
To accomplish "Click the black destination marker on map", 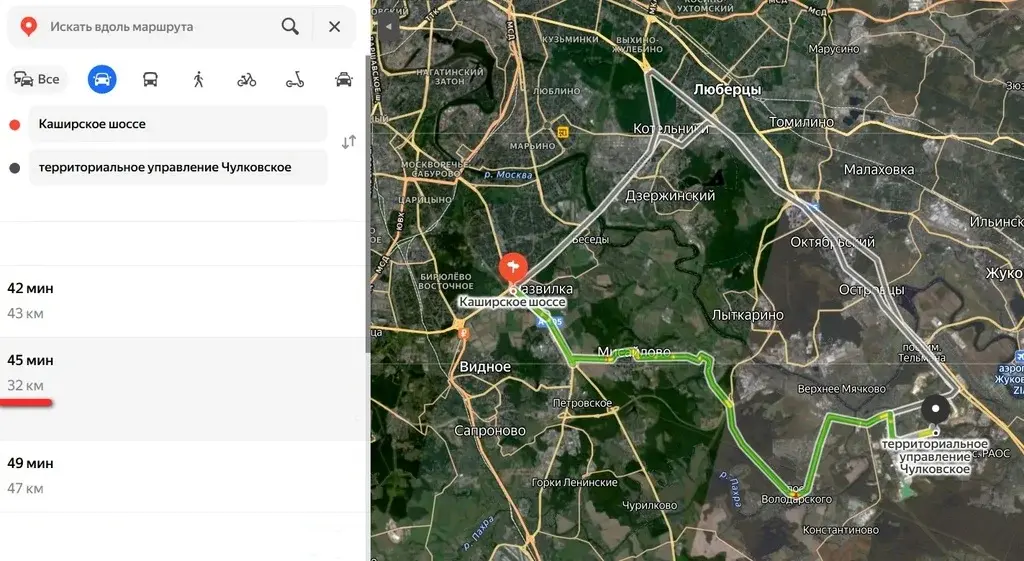I will 935,408.
